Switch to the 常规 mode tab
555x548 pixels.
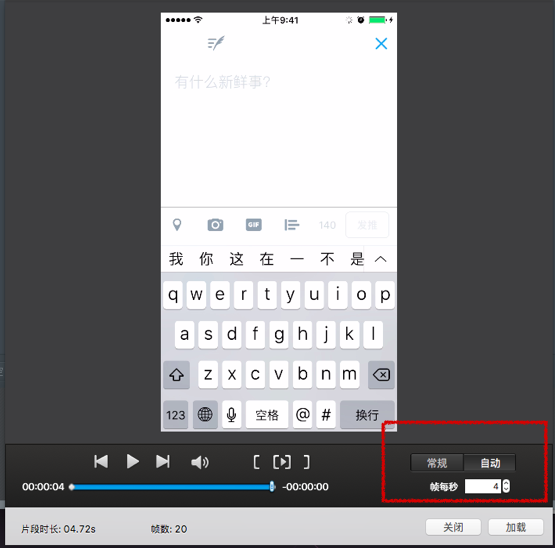coord(437,463)
